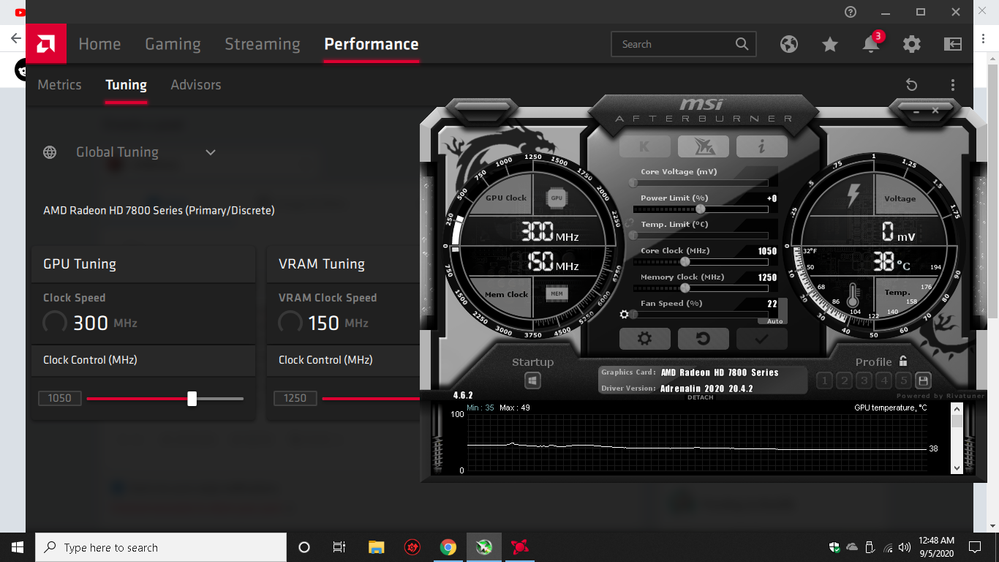999x562 pixels.
Task: Click the taskbar search box
Action: tap(161, 547)
